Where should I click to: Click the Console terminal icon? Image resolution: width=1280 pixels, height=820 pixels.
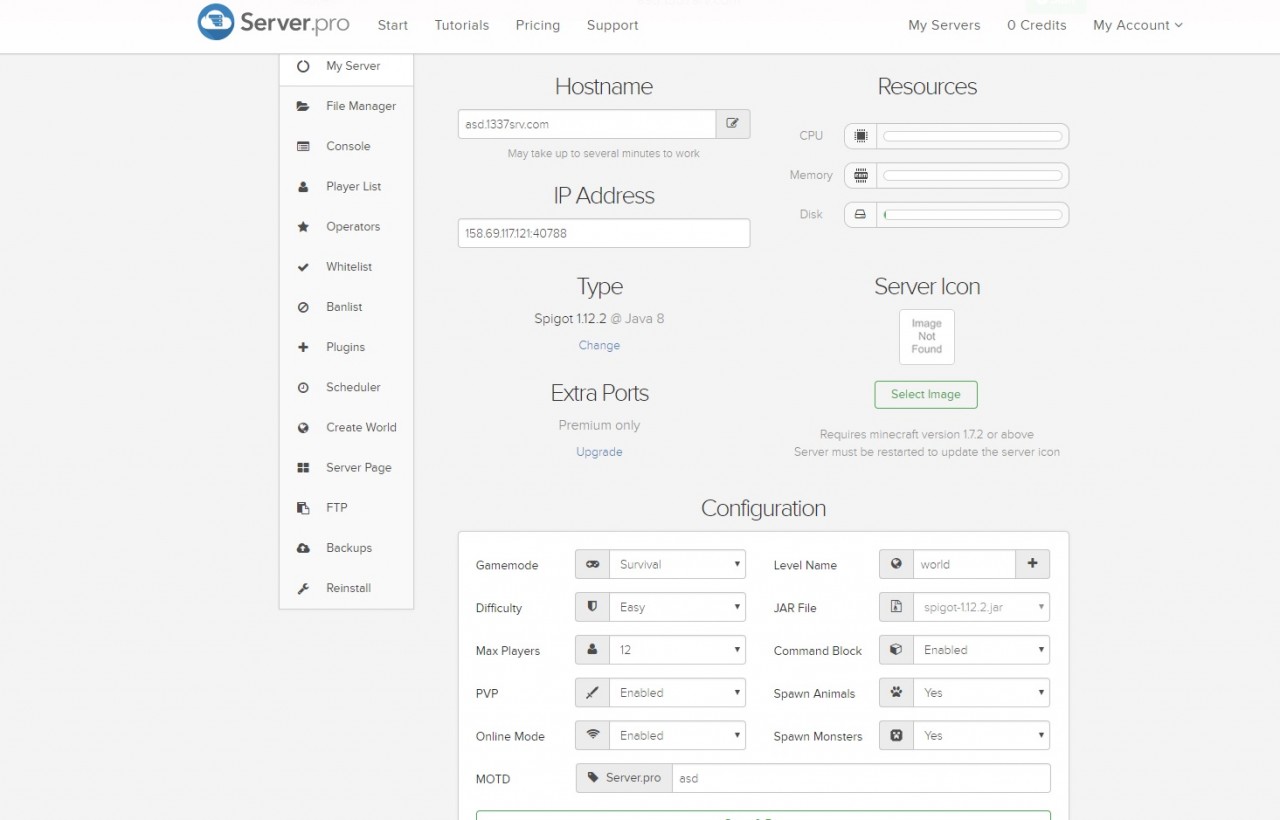(x=303, y=146)
